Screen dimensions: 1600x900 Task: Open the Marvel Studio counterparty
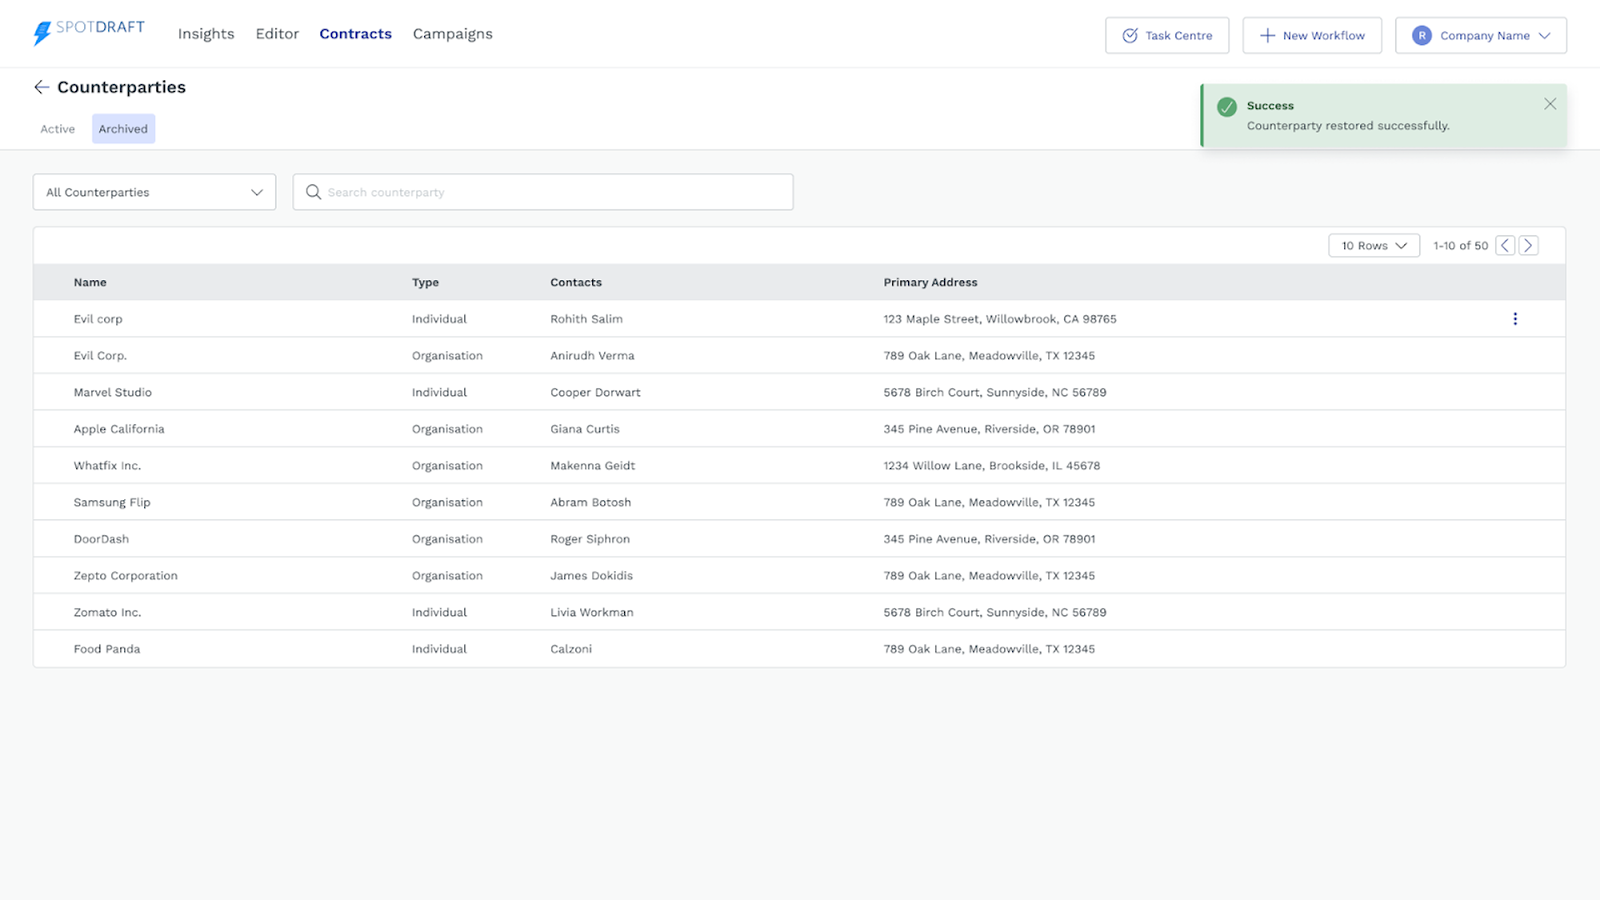pyautogui.click(x=112, y=392)
